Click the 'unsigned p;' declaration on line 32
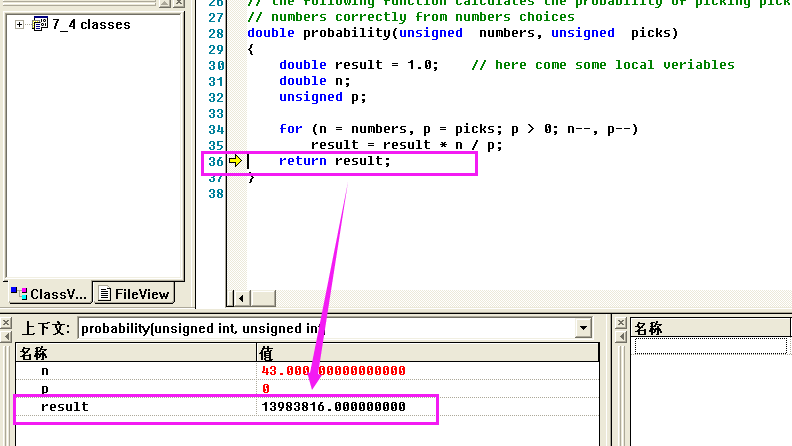 (322, 96)
